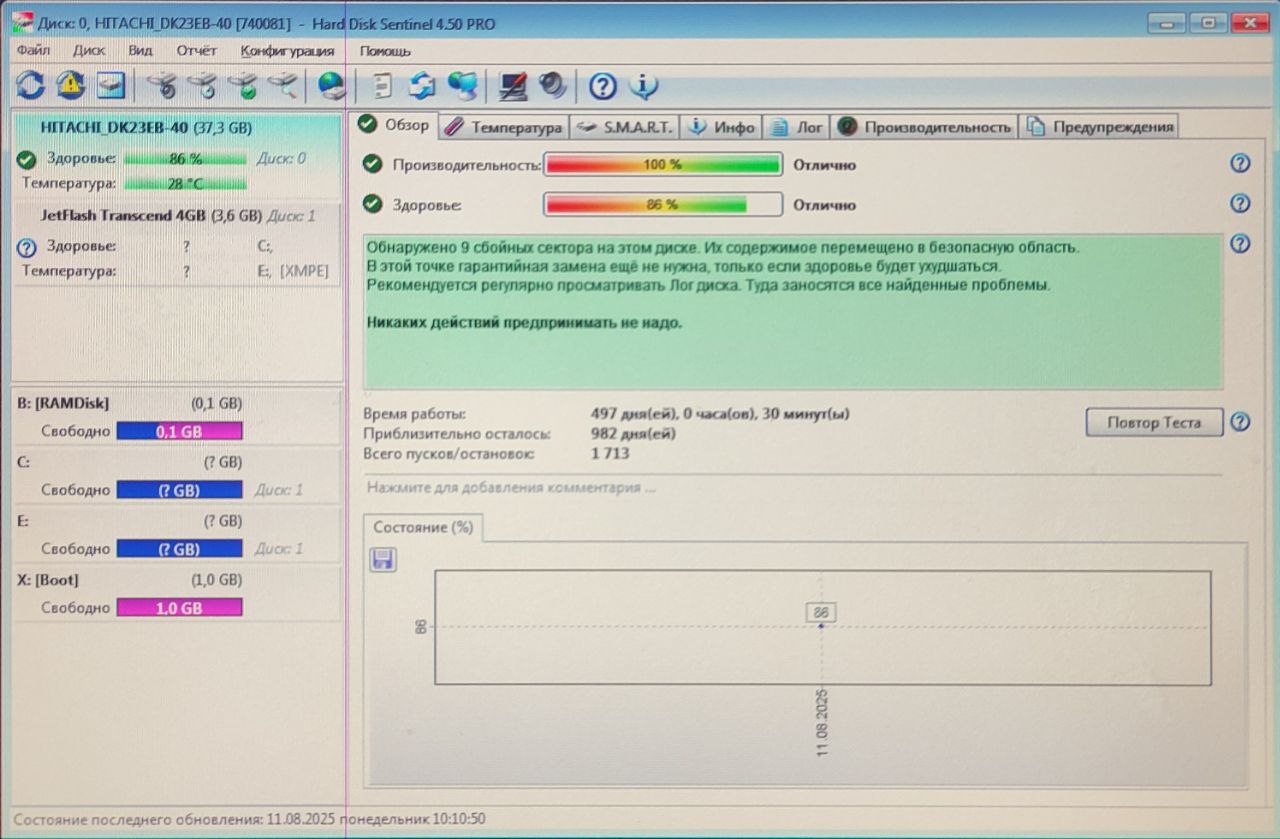1280x839 pixels.
Task: Click the globe with disk toolbar icon
Action: pyautogui.click(x=332, y=86)
